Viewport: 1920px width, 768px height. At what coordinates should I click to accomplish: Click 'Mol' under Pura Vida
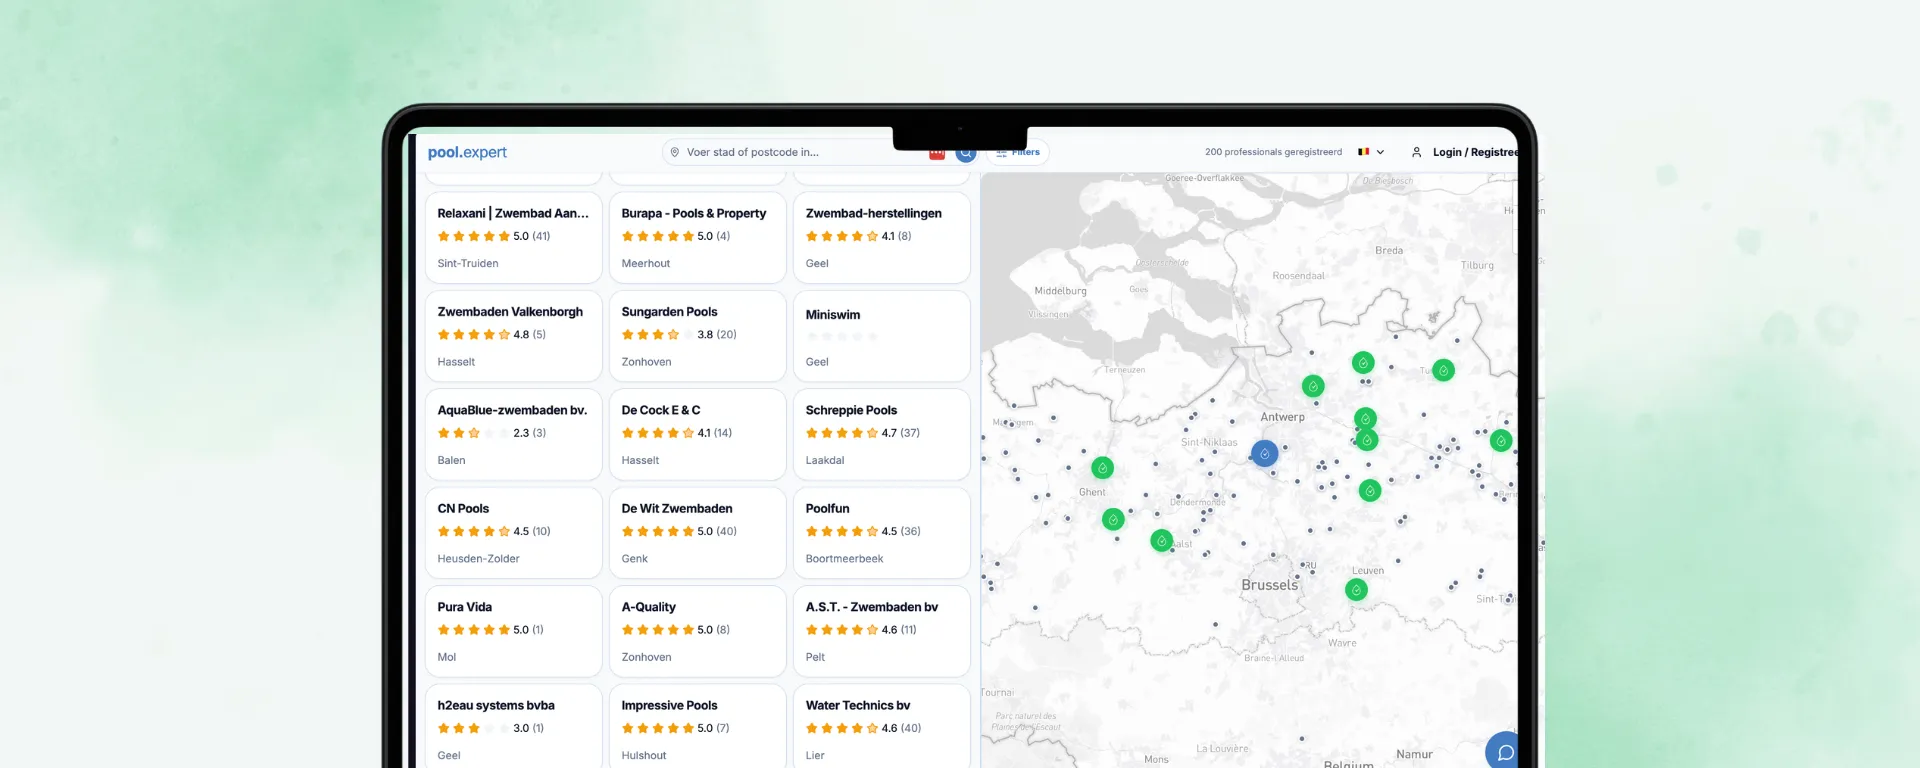pos(446,657)
